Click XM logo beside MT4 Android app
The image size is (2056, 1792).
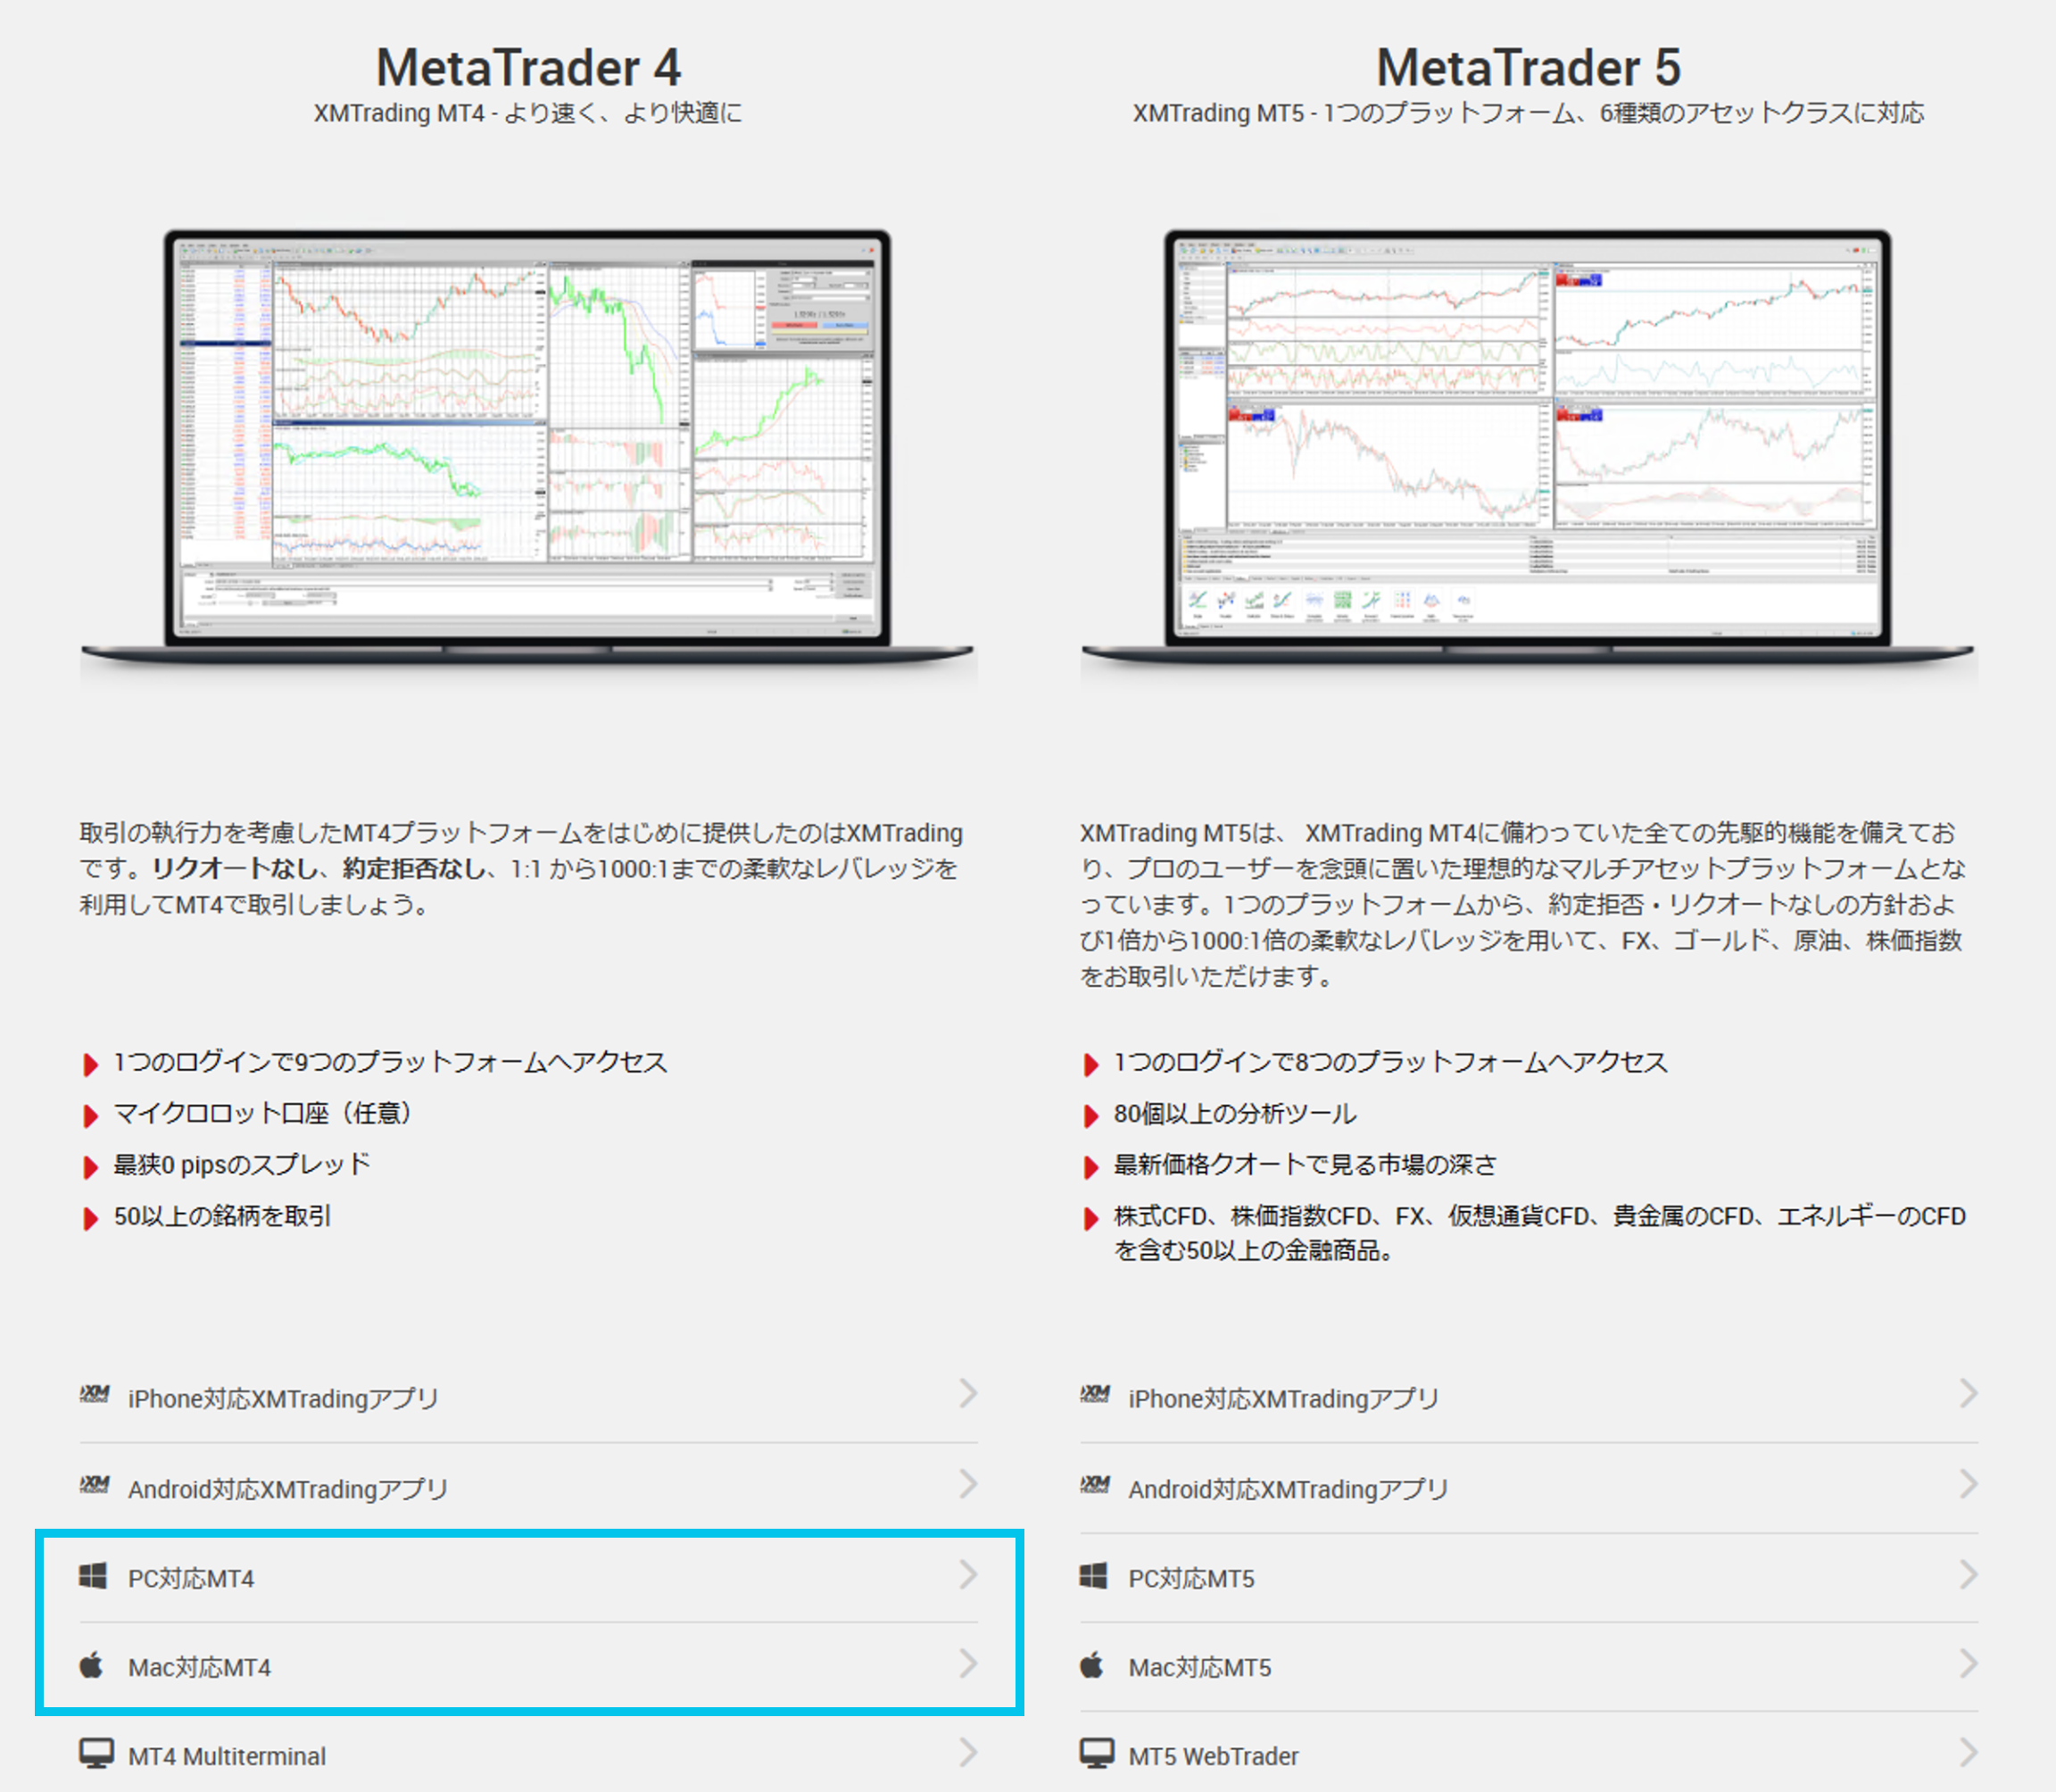pos(94,1486)
